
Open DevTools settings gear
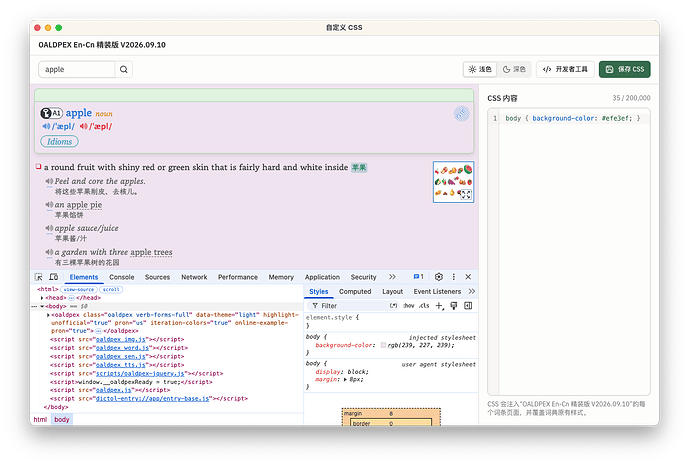coord(439,277)
